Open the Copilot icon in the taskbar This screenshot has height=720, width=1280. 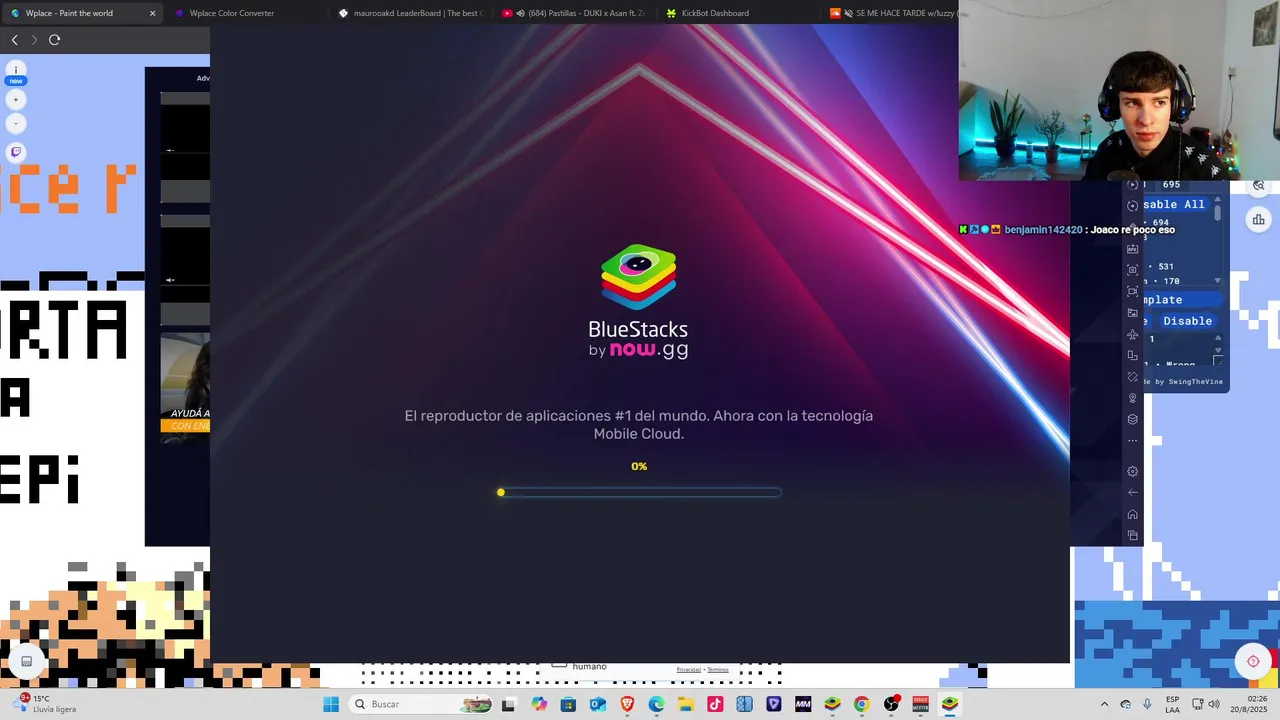(x=539, y=704)
